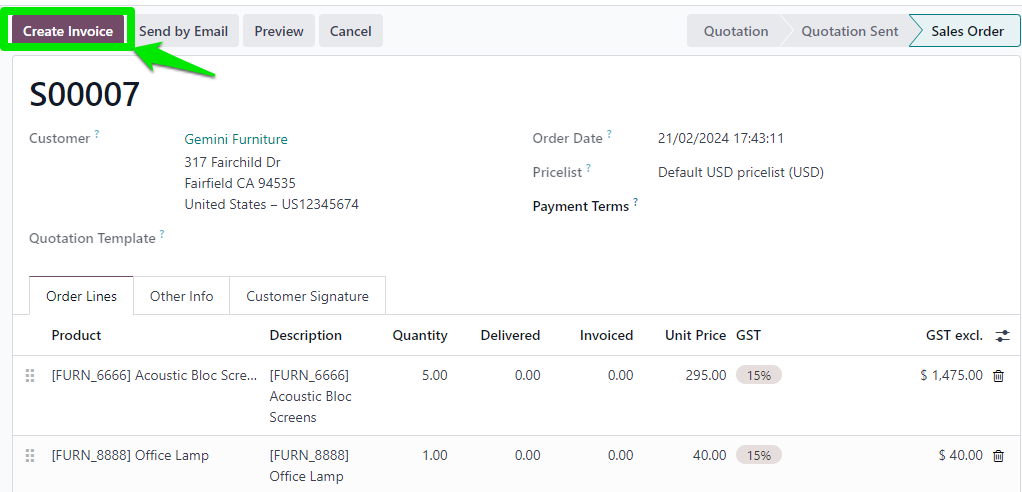Click the Send by Email button
The height and width of the screenshot is (492, 1022).
[x=183, y=31]
